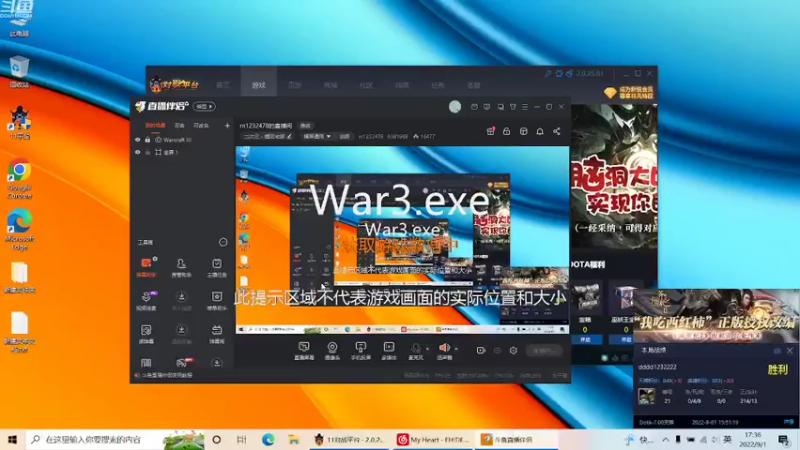Select the 任务 tab in the battle platform
800x450 pixels.
(x=437, y=85)
